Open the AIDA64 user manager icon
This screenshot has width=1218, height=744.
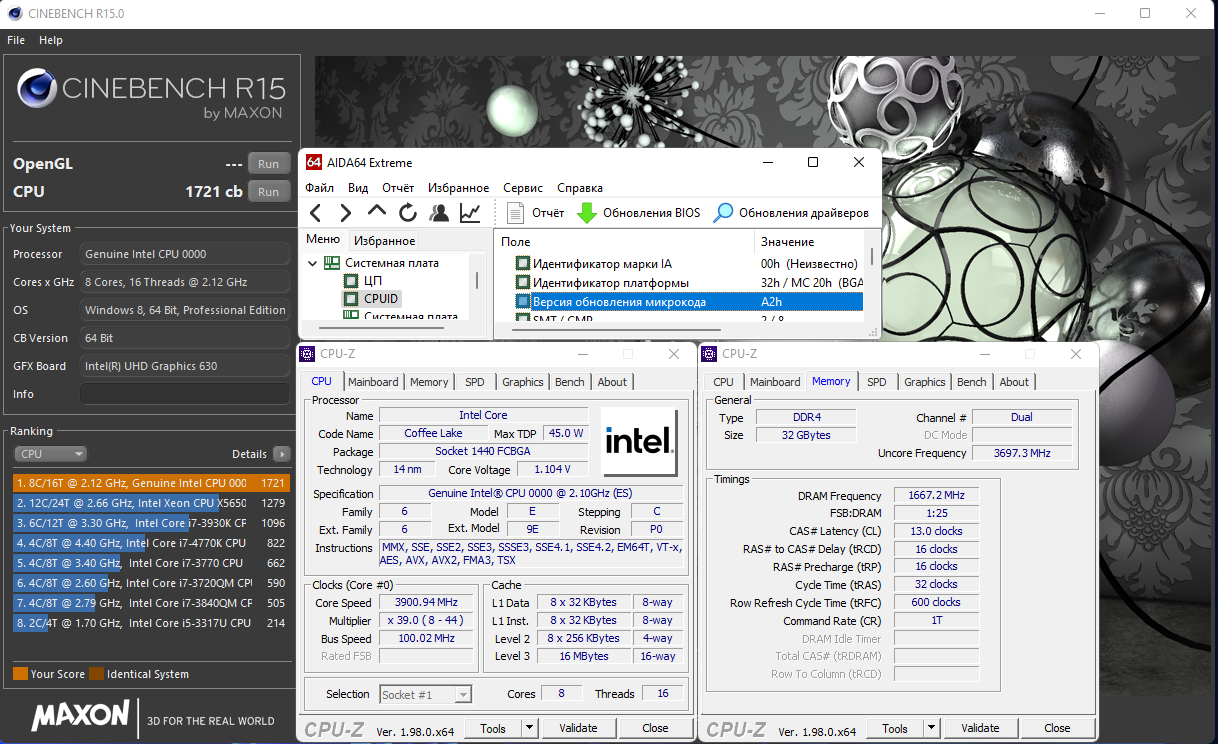pyautogui.click(x=439, y=213)
